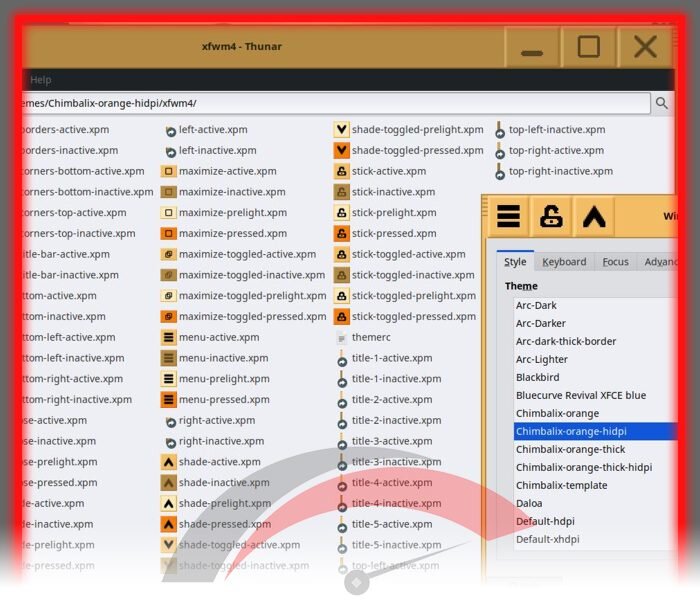Viewport: 700px width, 600px height.
Task: Select themerc file icon
Action: (x=342, y=338)
